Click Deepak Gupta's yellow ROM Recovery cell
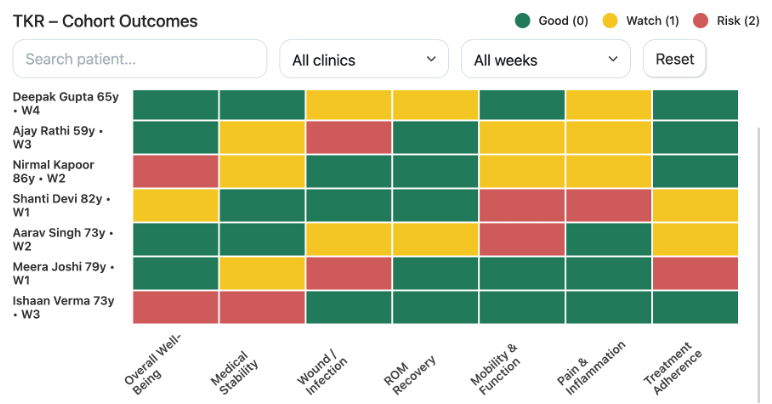This screenshot has width=772, height=404. point(435,105)
